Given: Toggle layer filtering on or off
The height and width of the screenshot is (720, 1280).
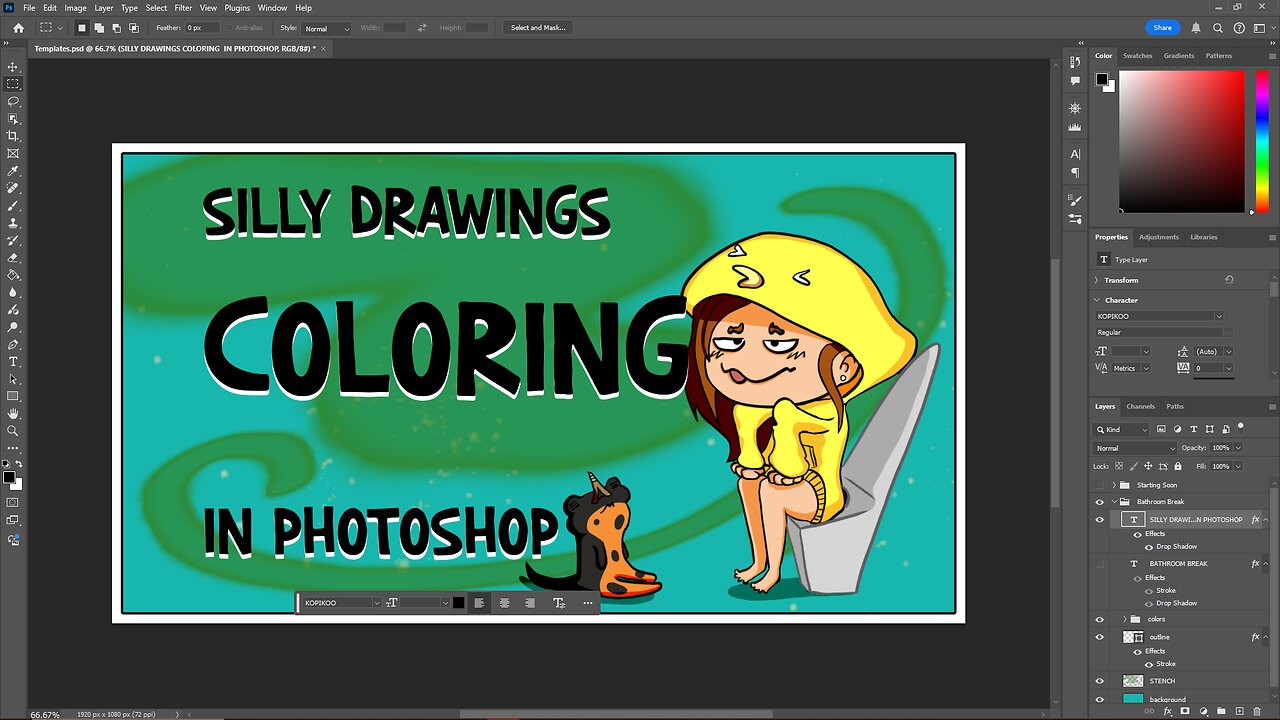Looking at the screenshot, I should [1241, 427].
